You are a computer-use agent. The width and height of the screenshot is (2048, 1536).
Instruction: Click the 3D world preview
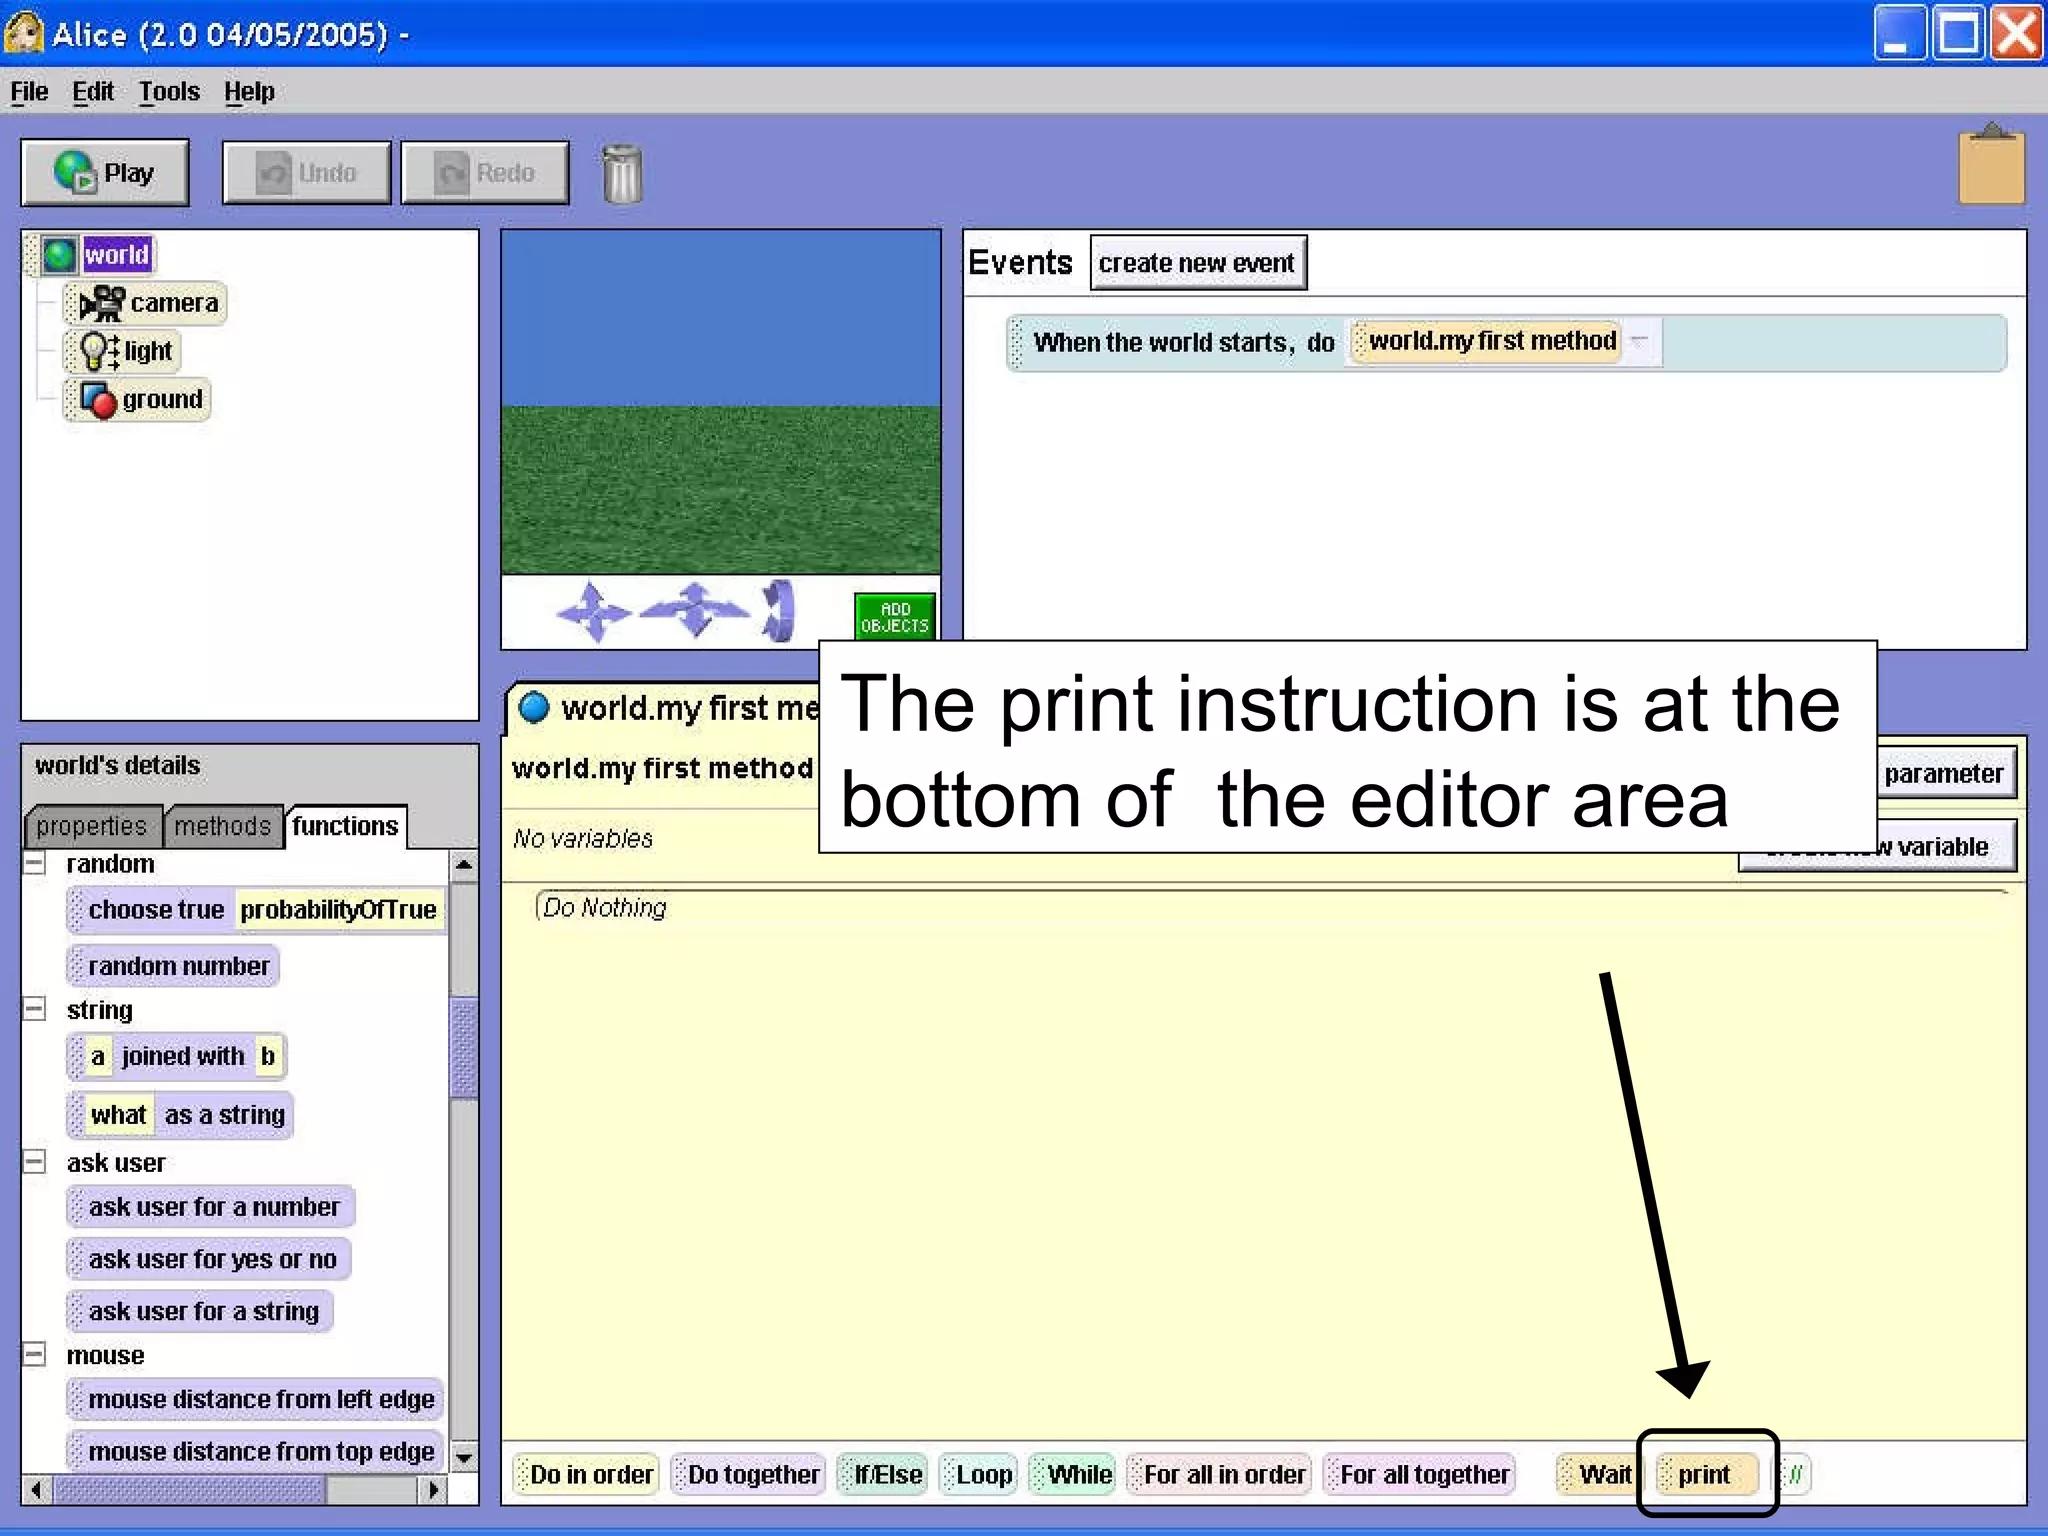pyautogui.click(x=721, y=402)
